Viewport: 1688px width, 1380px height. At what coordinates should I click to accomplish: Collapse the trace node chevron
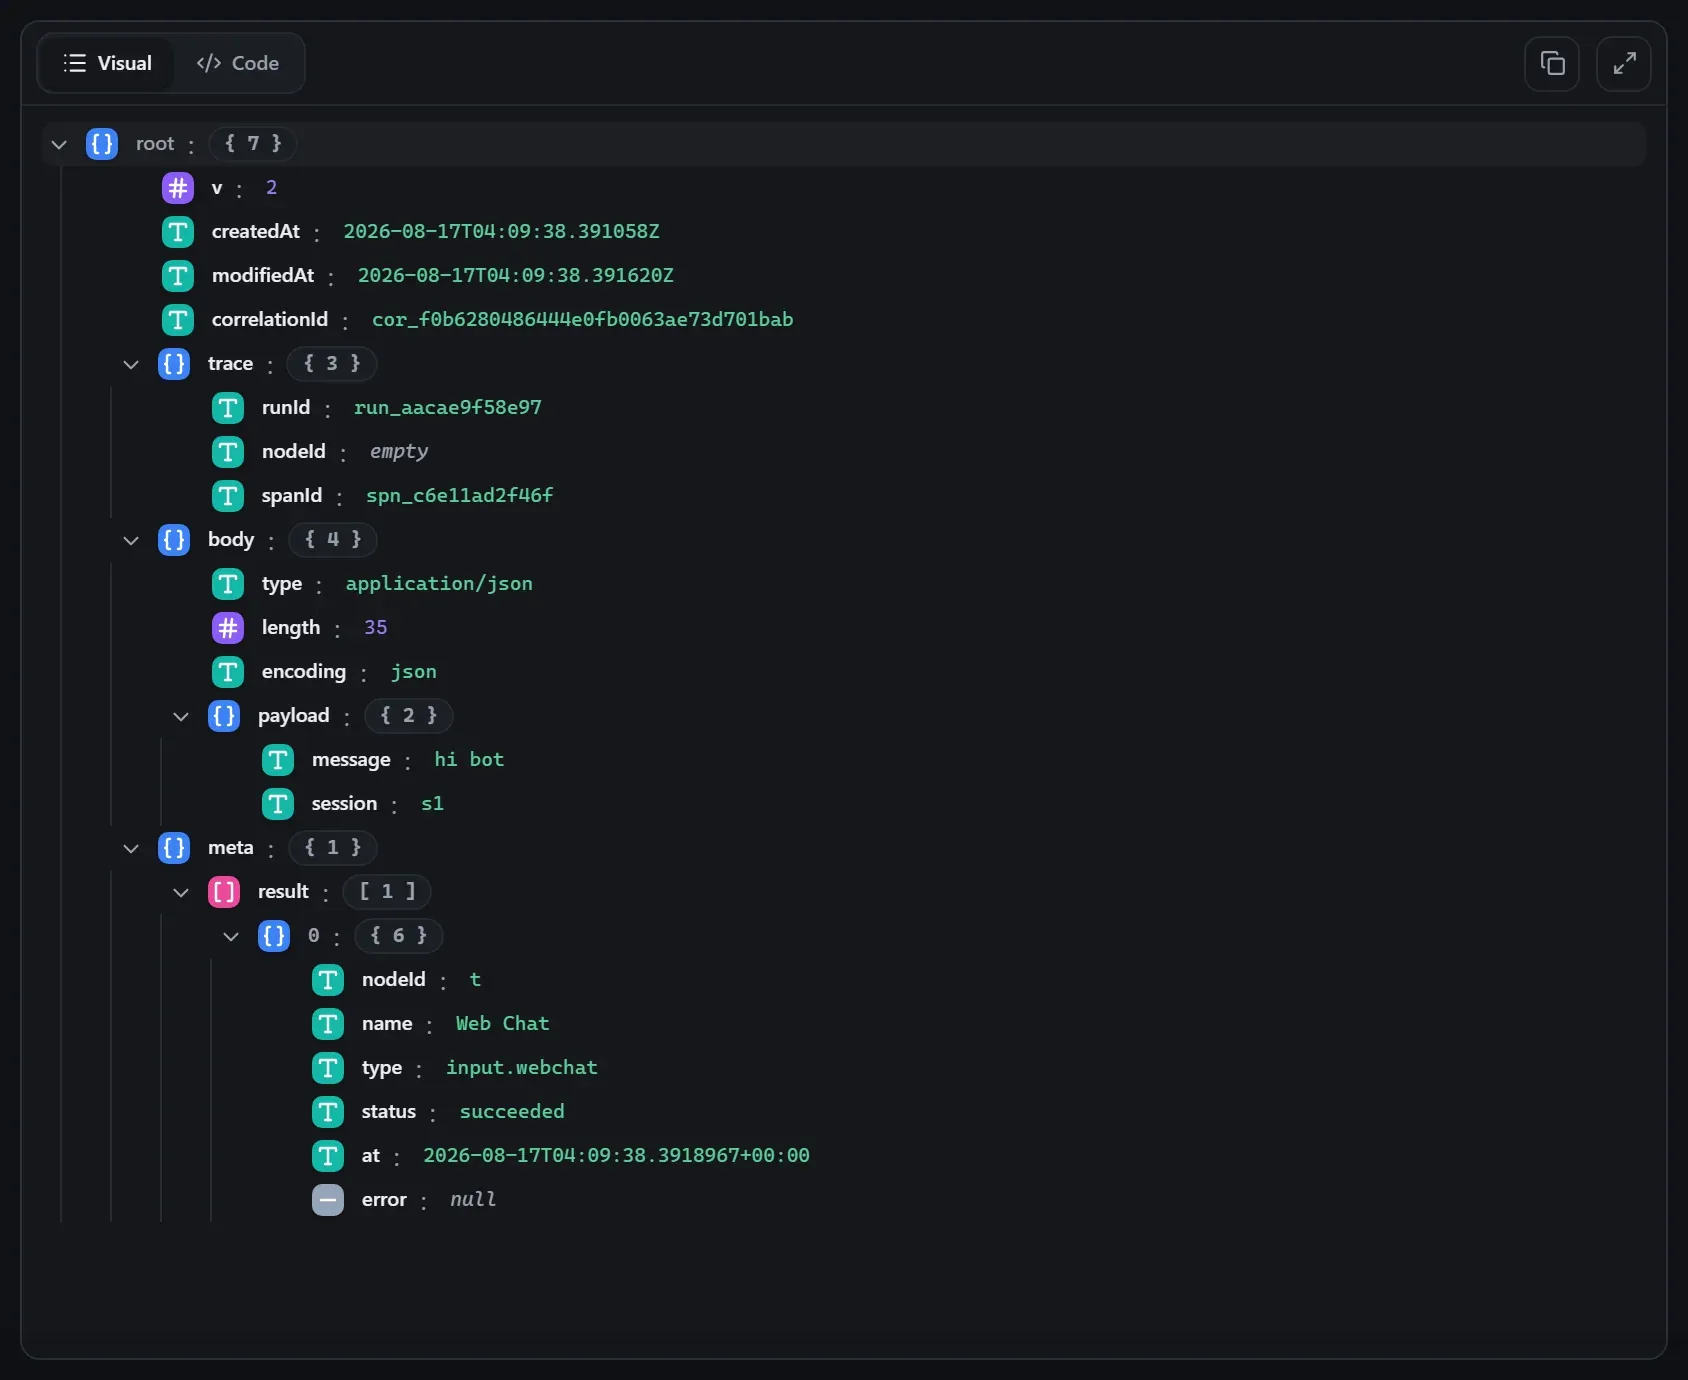click(131, 364)
